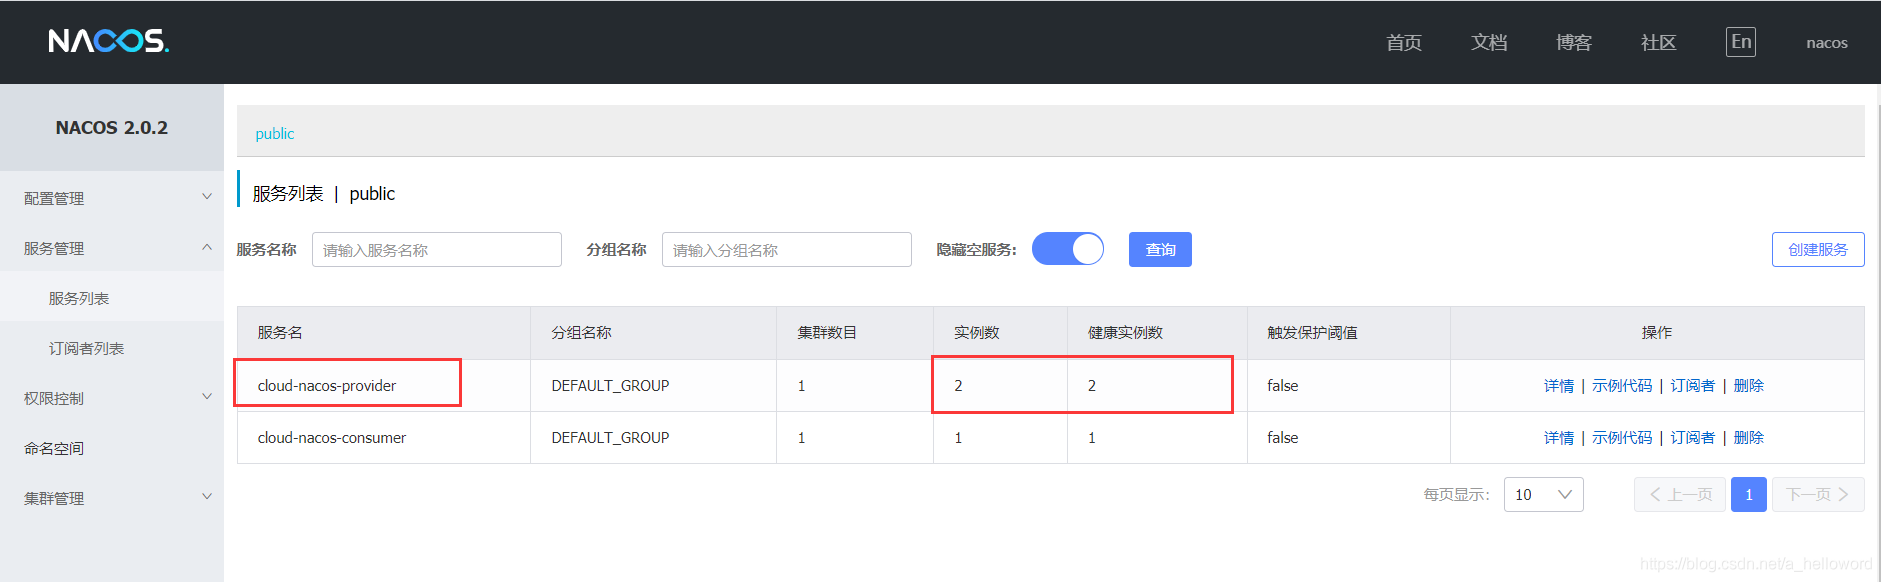1881x582 pixels.
Task: Switch language with the En icon
Action: point(1741,42)
